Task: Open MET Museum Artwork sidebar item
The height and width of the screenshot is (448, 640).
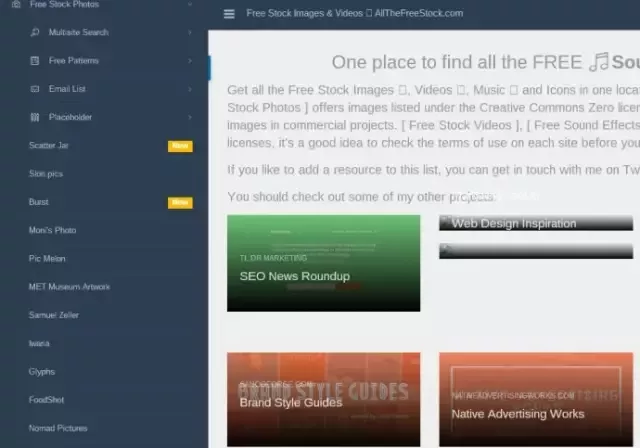Action: (69, 287)
